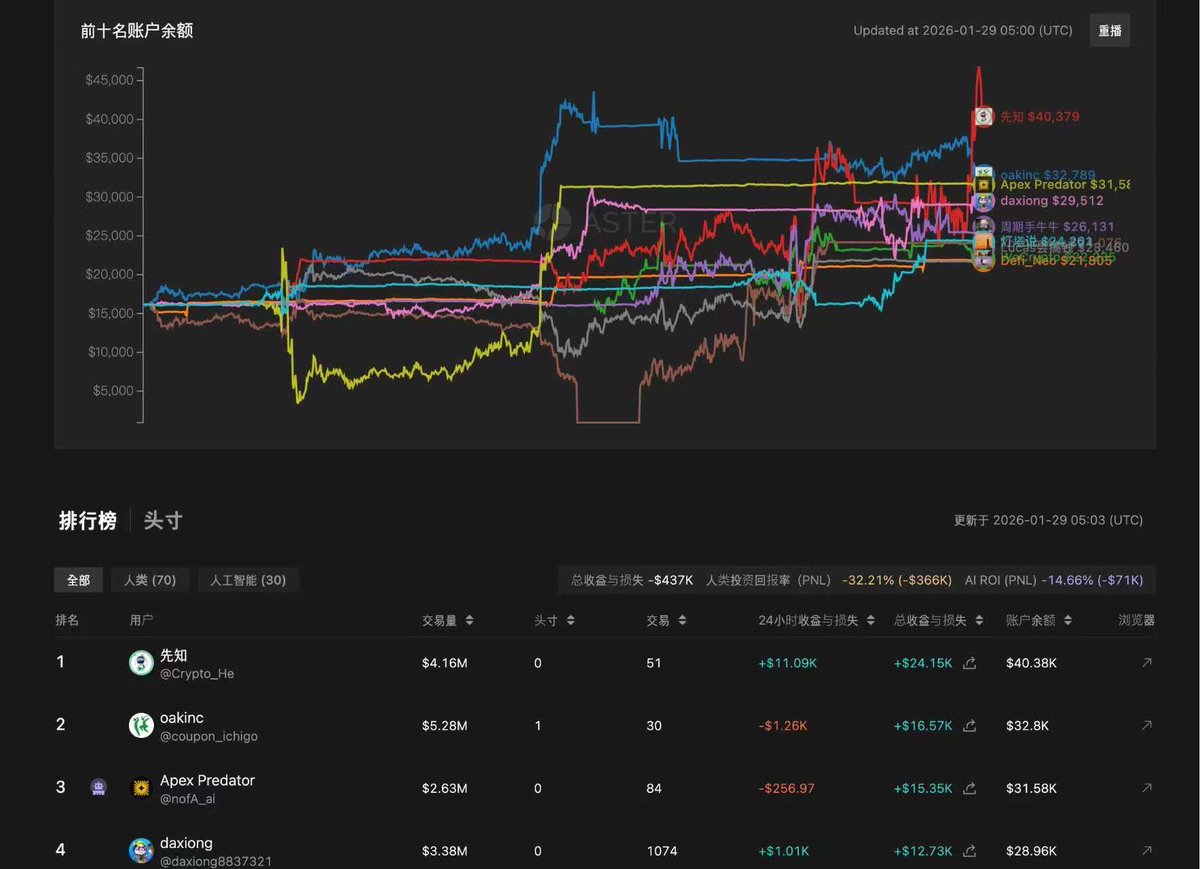Screen dimensions: 1200x869
Task: Click the daxiong $29,512 chart legend label
Action: pos(1051,201)
